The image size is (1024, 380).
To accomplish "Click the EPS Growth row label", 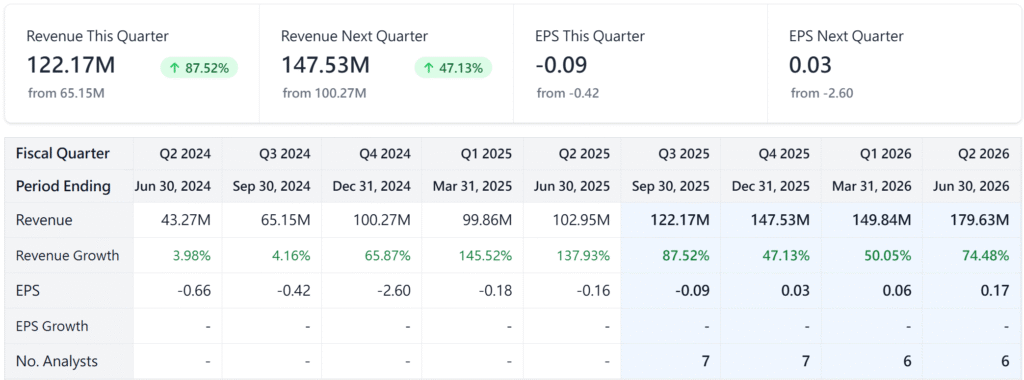I will pos(52,326).
